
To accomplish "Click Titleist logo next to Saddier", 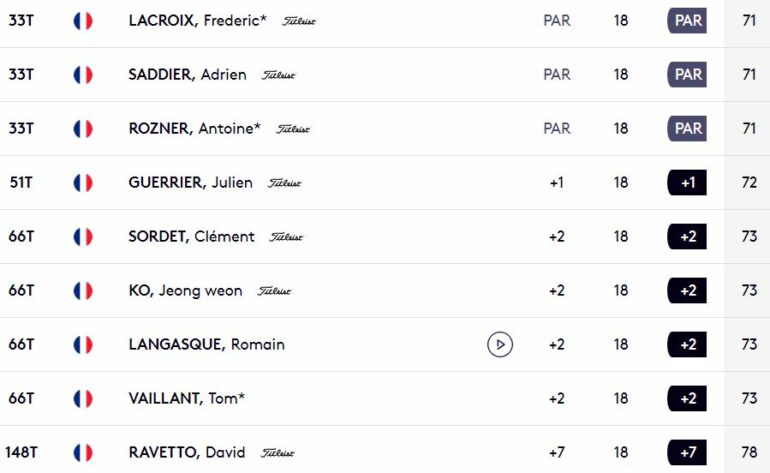I will coord(278,75).
